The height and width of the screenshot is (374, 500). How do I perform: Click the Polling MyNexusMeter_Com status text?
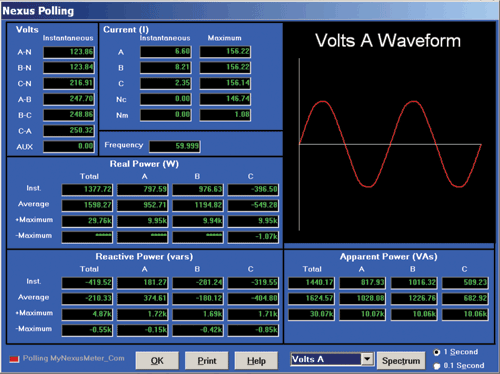[x=74, y=358]
